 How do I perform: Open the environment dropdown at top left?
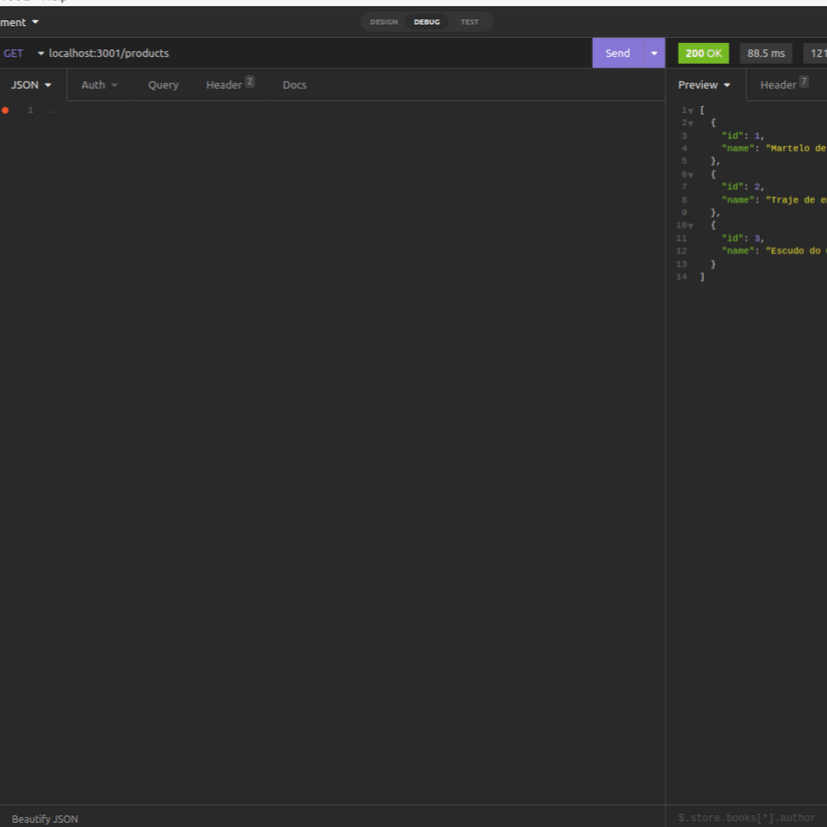pos(20,22)
